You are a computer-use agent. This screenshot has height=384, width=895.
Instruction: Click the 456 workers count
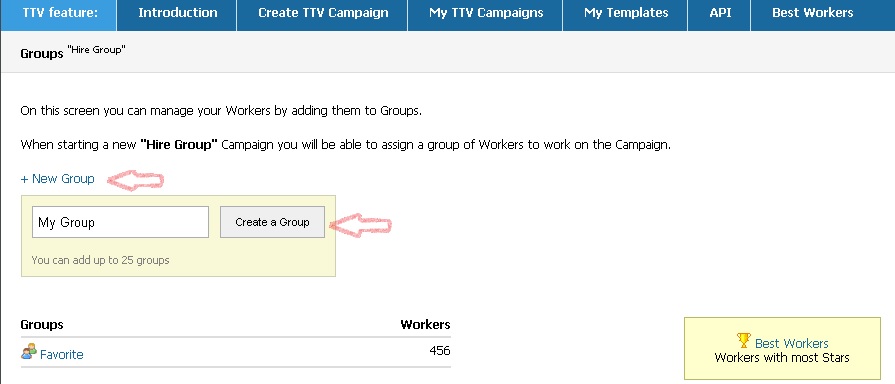click(440, 350)
